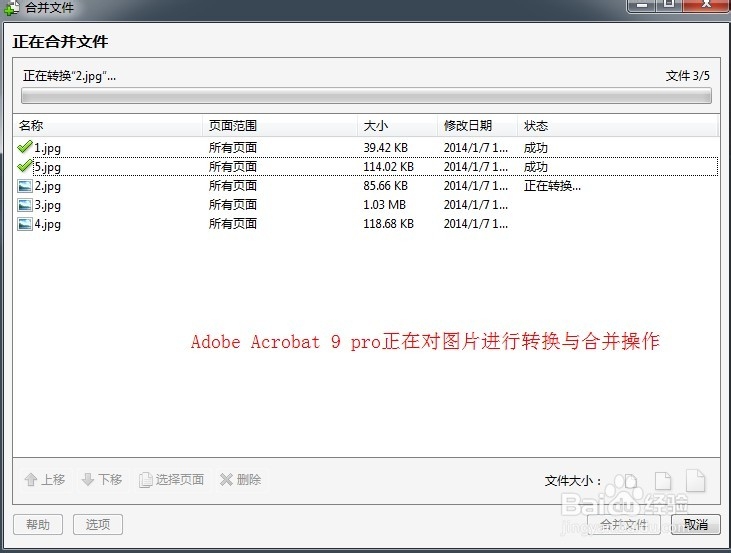Screen dimensions: 731x553
Task: Choose the largest file size icon
Action: (696, 480)
